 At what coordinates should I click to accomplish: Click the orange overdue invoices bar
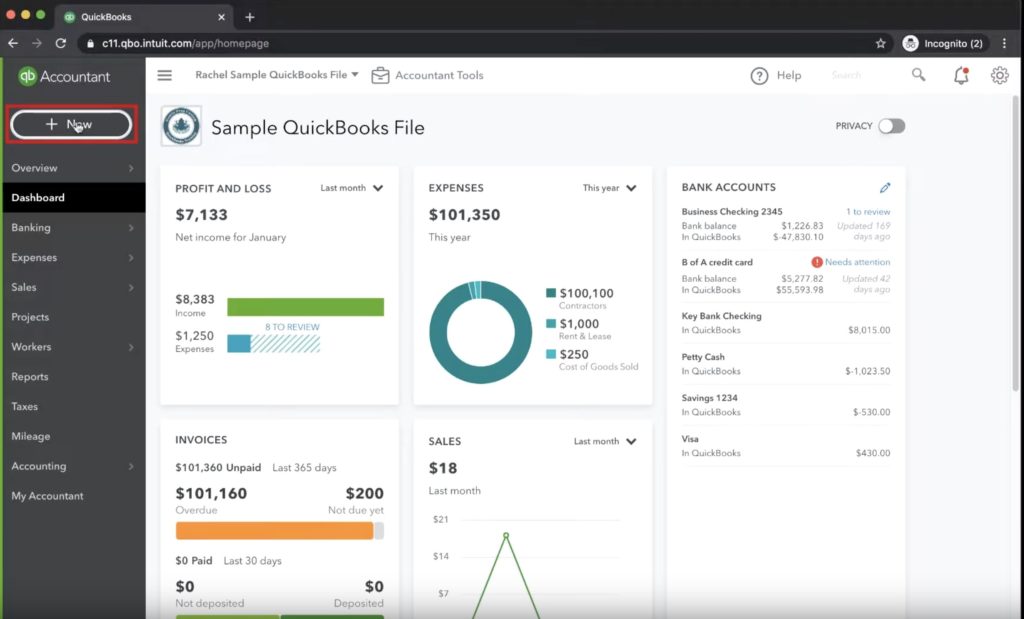point(274,530)
